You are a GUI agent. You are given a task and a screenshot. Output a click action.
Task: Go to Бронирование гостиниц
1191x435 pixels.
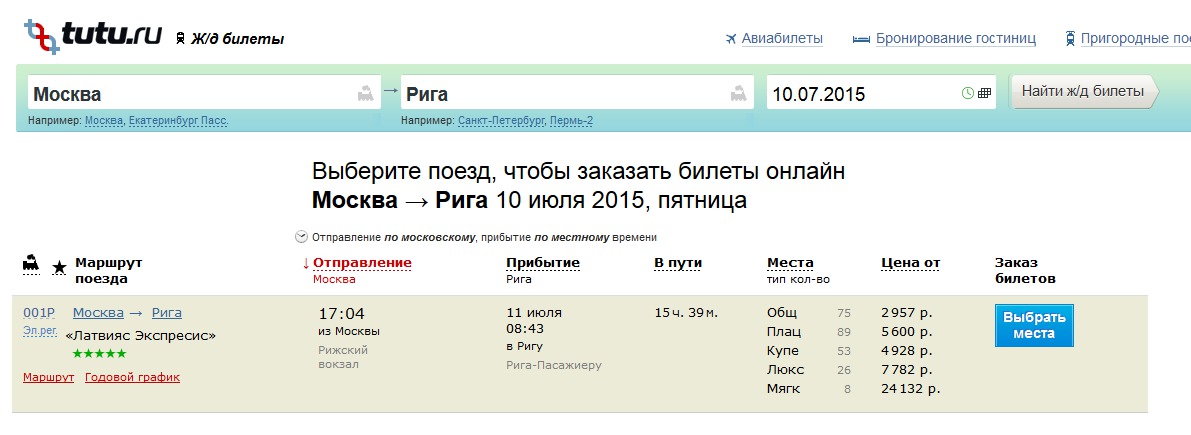point(955,39)
